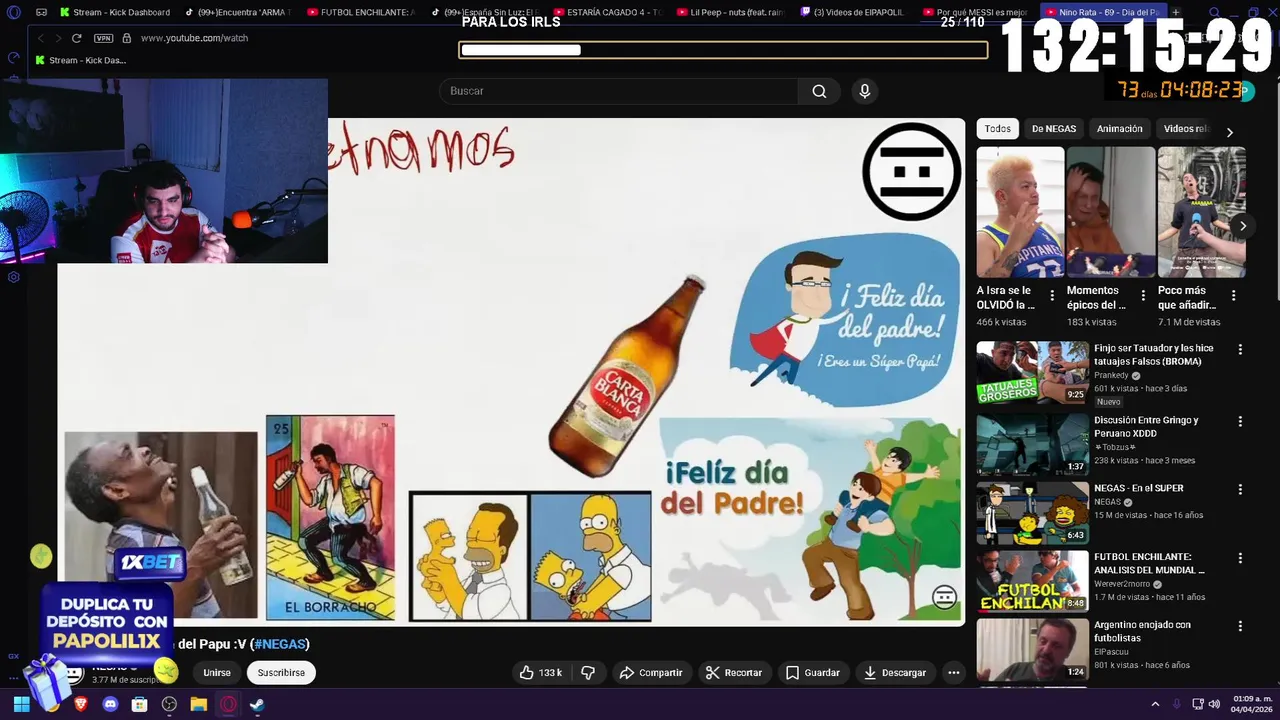This screenshot has width=1280, height=720.
Task: Click the Suscribirse button
Action: [281, 673]
